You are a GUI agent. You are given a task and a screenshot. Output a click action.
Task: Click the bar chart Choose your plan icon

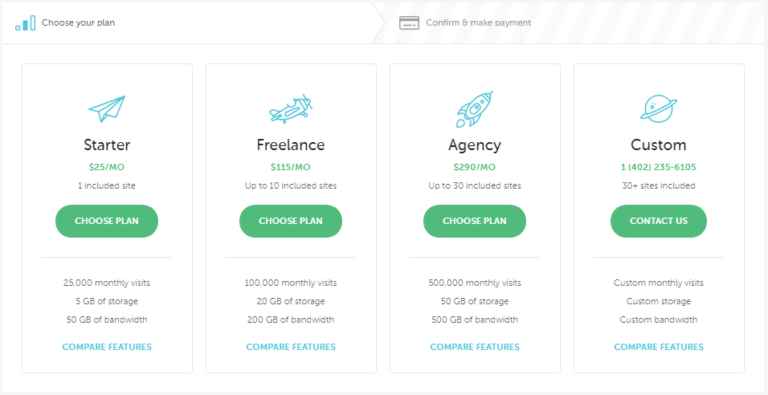point(25,23)
